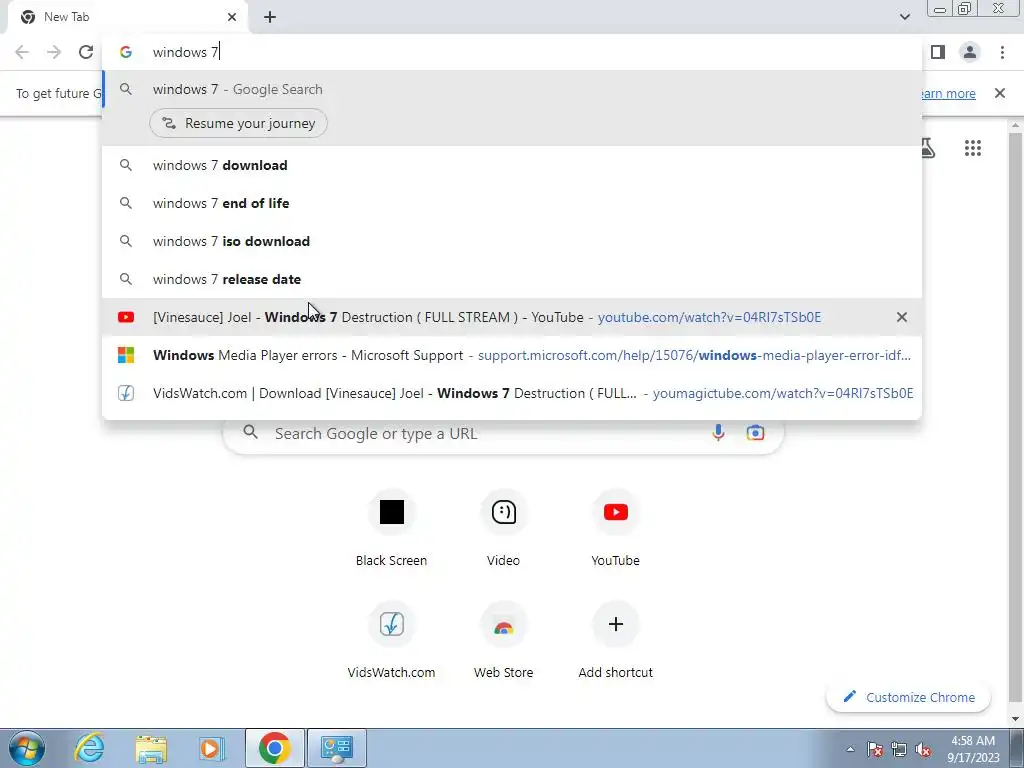The height and width of the screenshot is (768, 1024).
Task: Click Customize Chrome button
Action: click(x=908, y=697)
